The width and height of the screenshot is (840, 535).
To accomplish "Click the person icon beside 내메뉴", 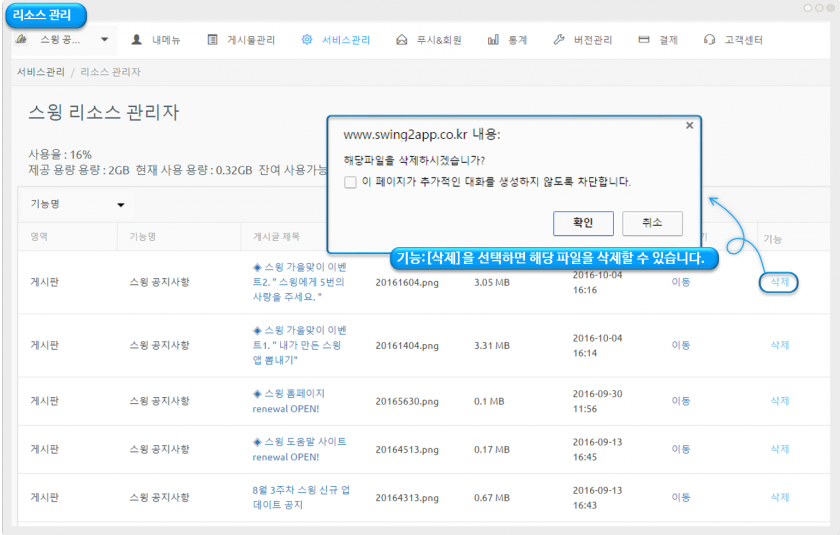I will [137, 40].
